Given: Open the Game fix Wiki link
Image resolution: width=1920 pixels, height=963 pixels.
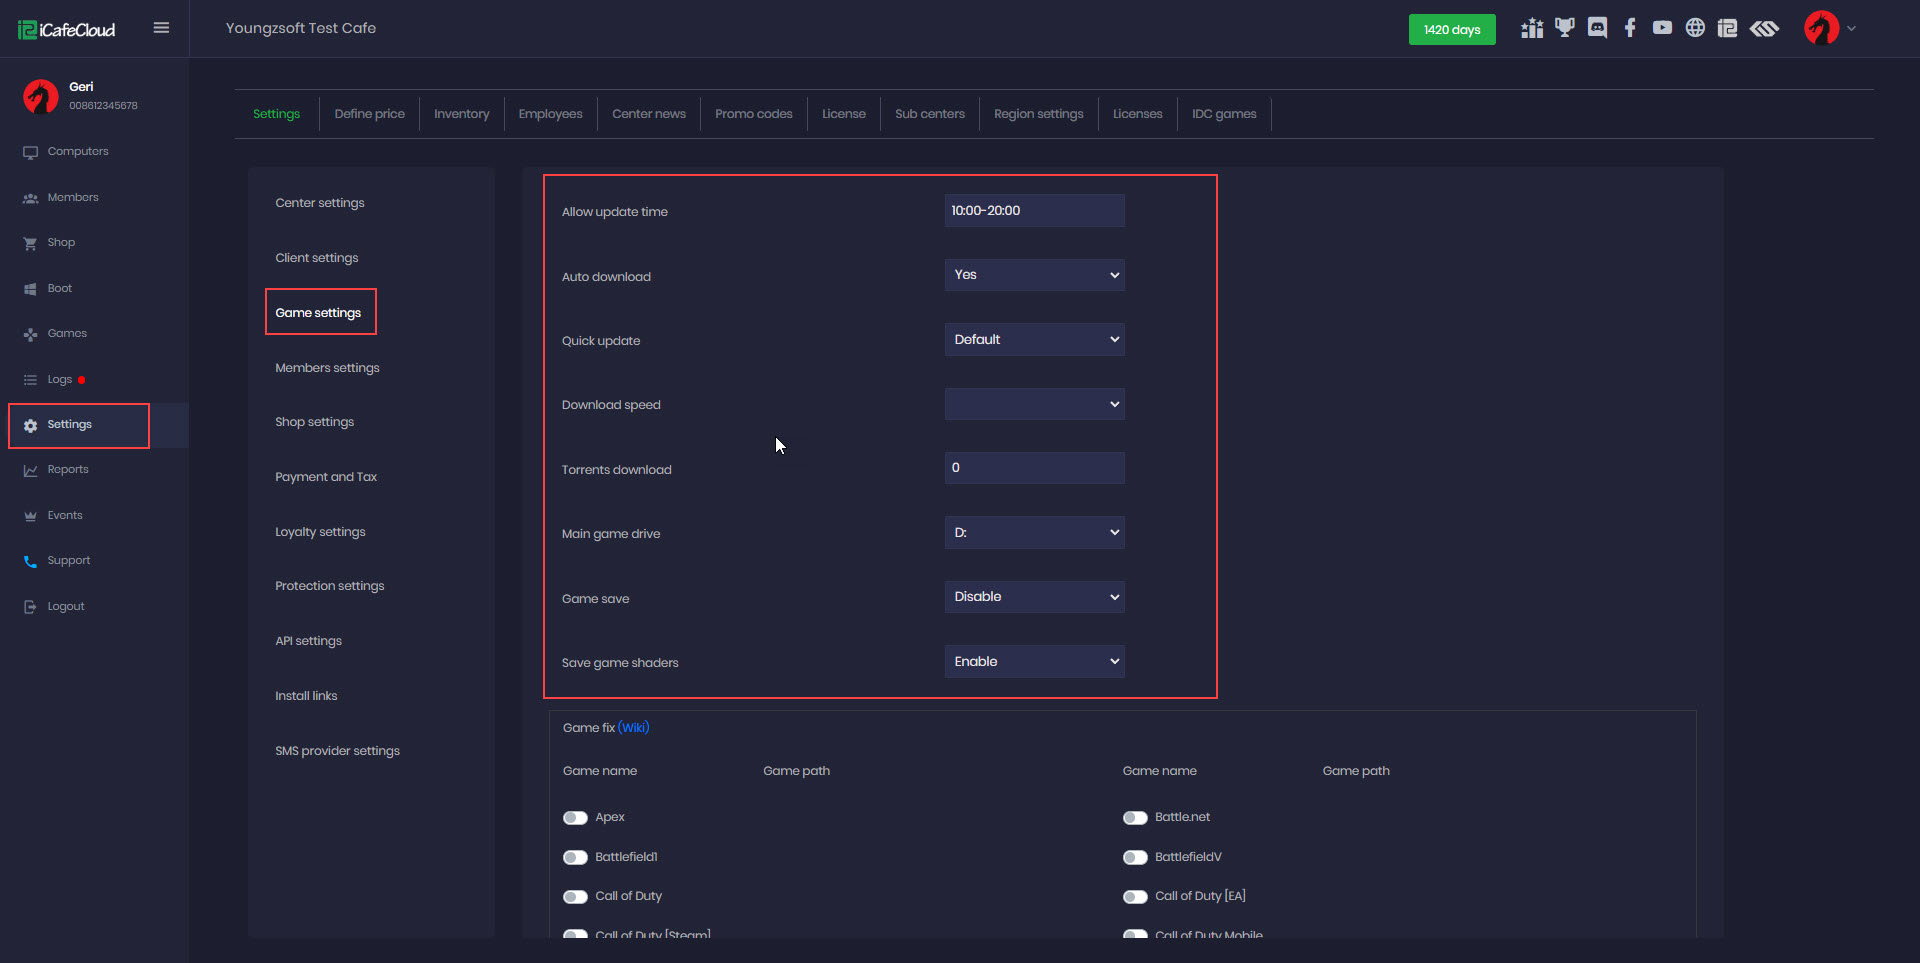Looking at the screenshot, I should tap(634, 728).
